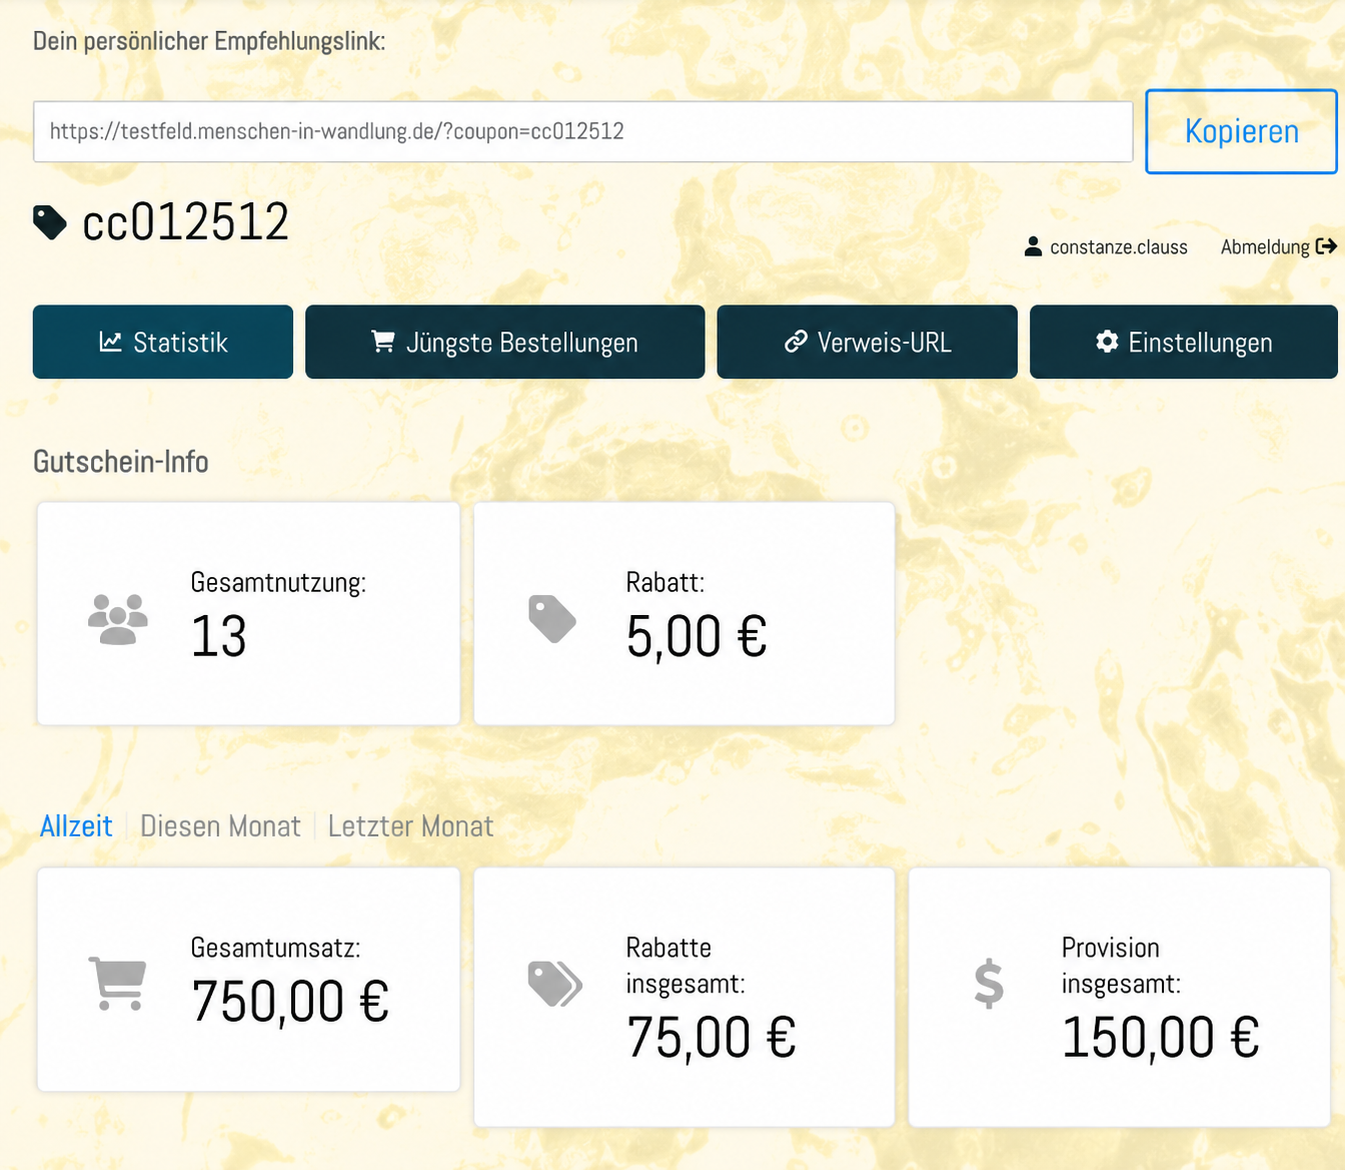Click the Provision insgesamt value 150,00 €

click(x=1160, y=1037)
